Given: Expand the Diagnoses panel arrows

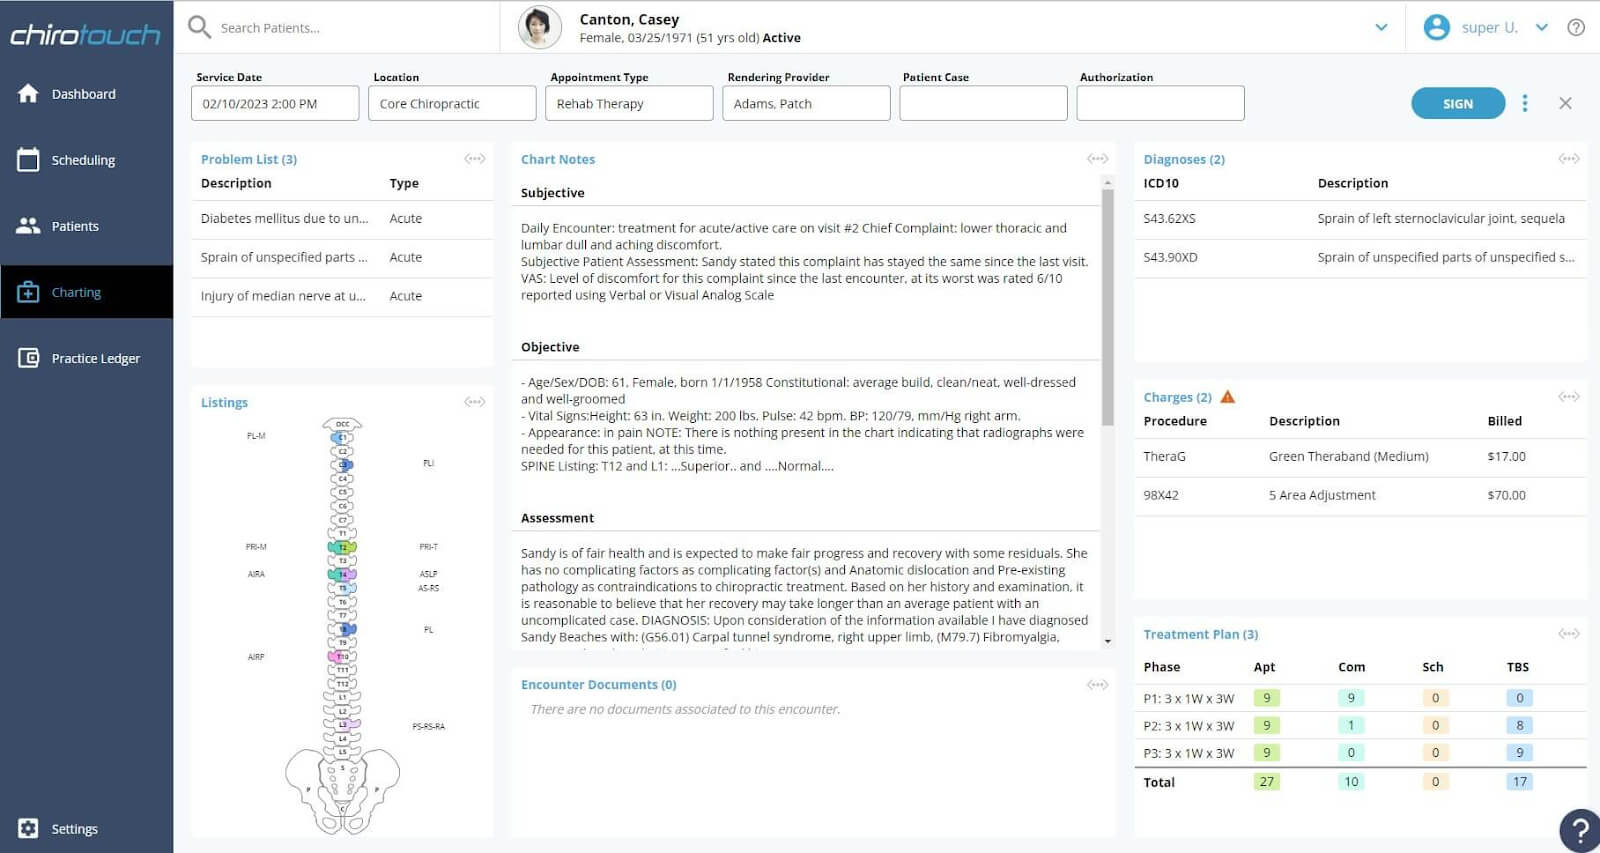Looking at the screenshot, I should 1569,159.
